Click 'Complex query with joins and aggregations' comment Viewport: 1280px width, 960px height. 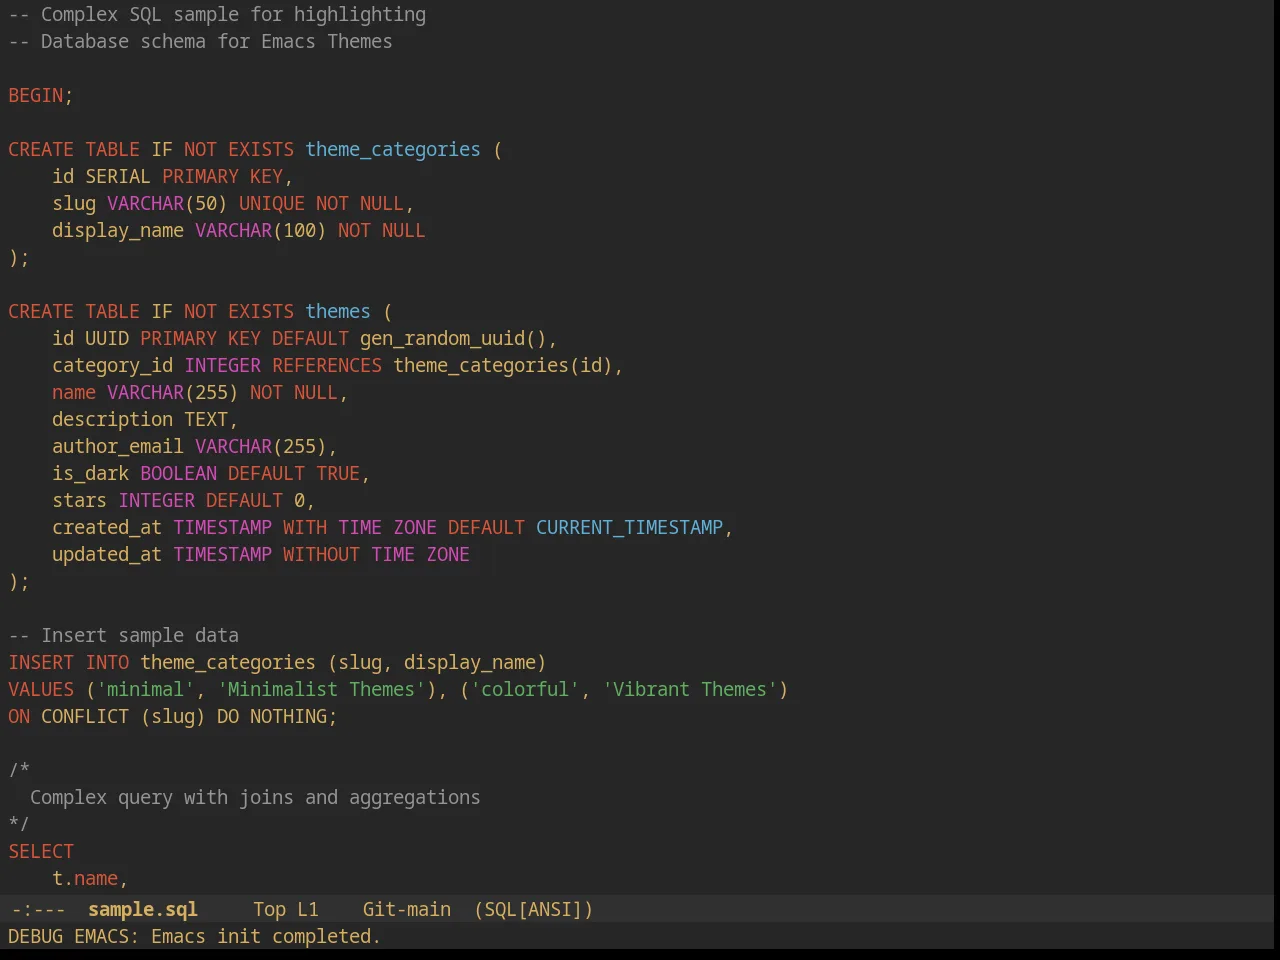[x=255, y=797]
